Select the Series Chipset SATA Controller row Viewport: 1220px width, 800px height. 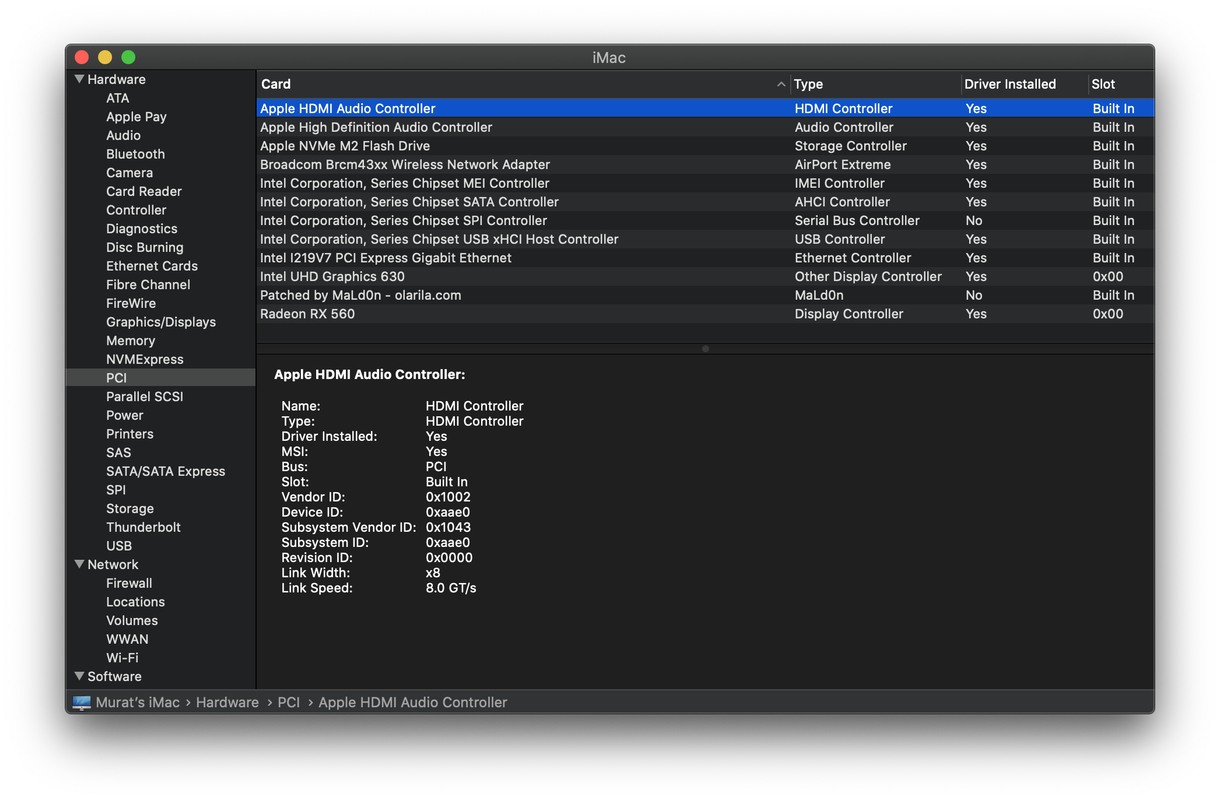coord(705,202)
